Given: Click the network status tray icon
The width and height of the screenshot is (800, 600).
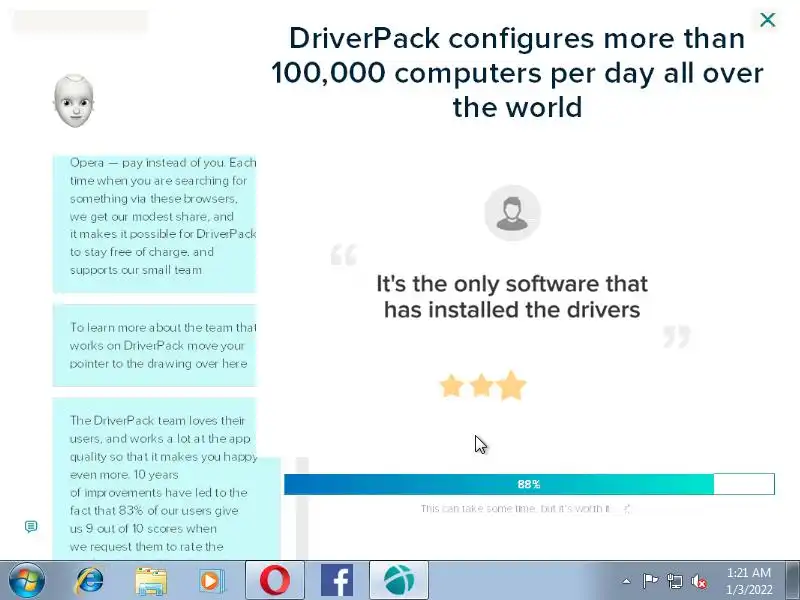Looking at the screenshot, I should tap(674, 581).
